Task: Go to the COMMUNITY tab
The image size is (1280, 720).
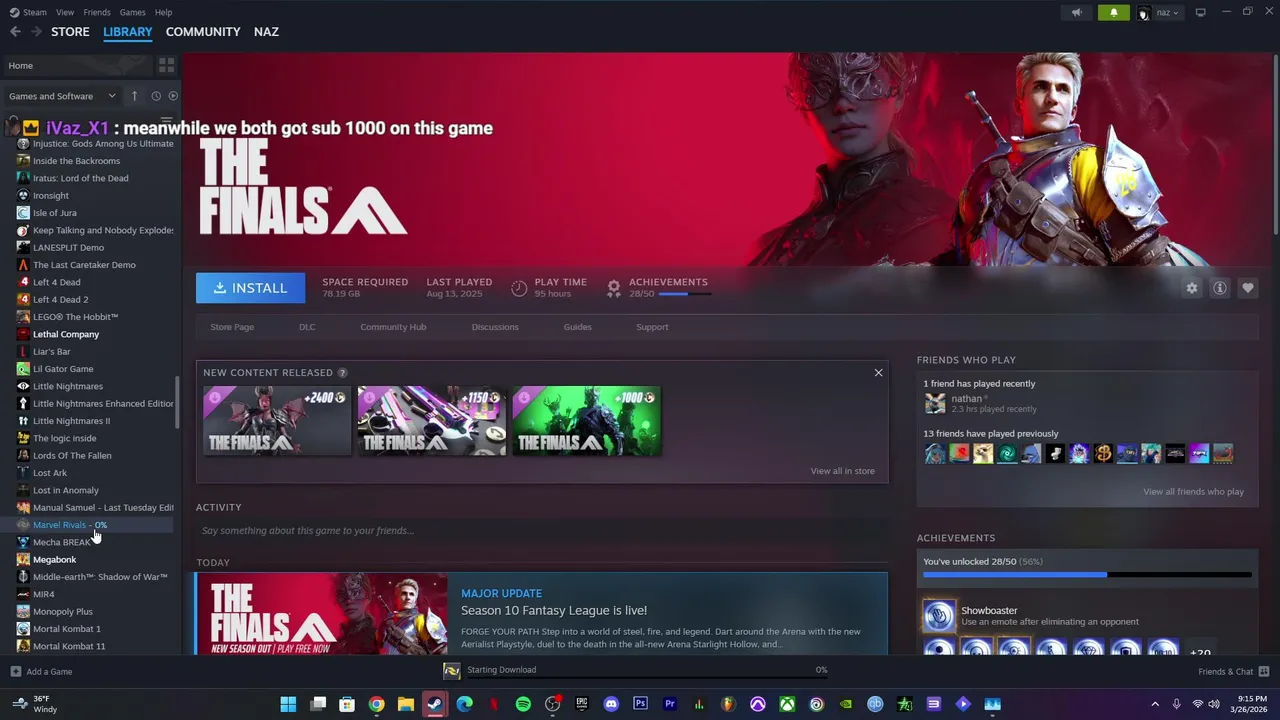Action: [203, 32]
